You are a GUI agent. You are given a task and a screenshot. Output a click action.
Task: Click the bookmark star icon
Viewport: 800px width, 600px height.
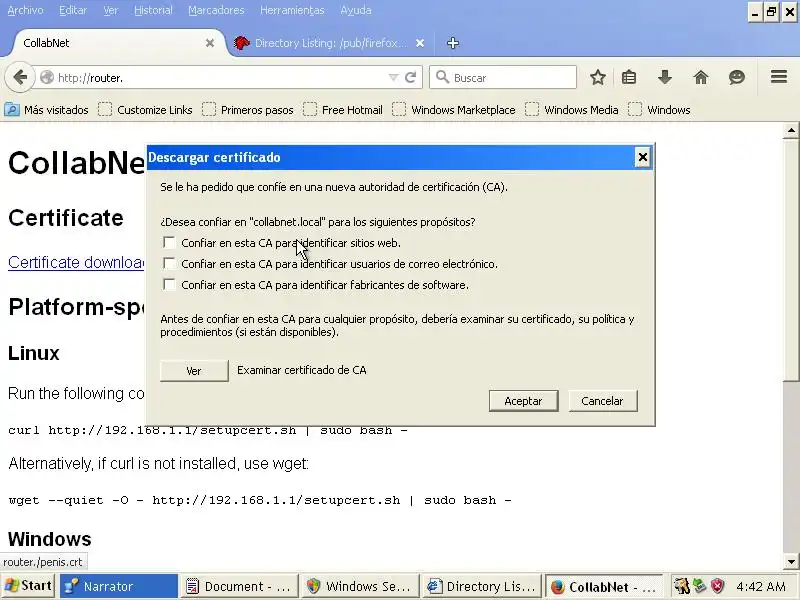pos(597,78)
